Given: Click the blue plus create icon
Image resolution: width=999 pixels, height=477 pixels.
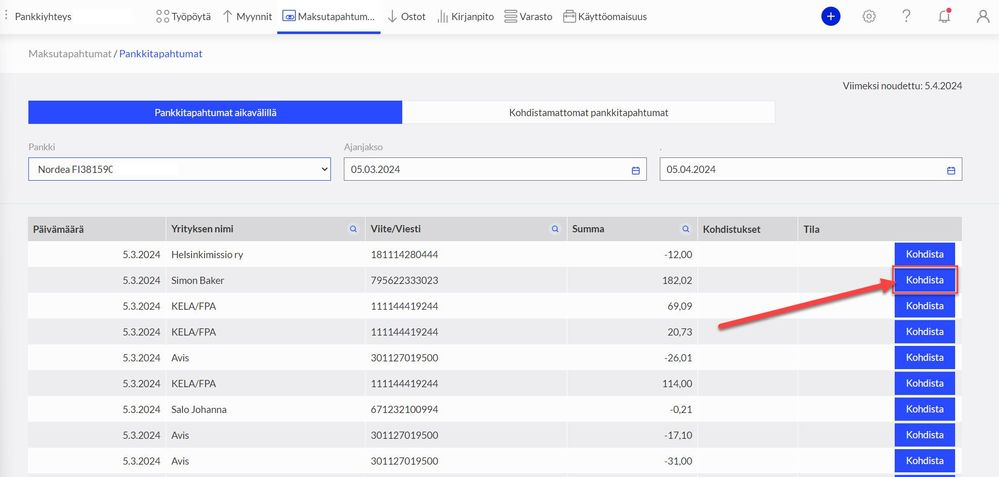Looking at the screenshot, I should [831, 17].
